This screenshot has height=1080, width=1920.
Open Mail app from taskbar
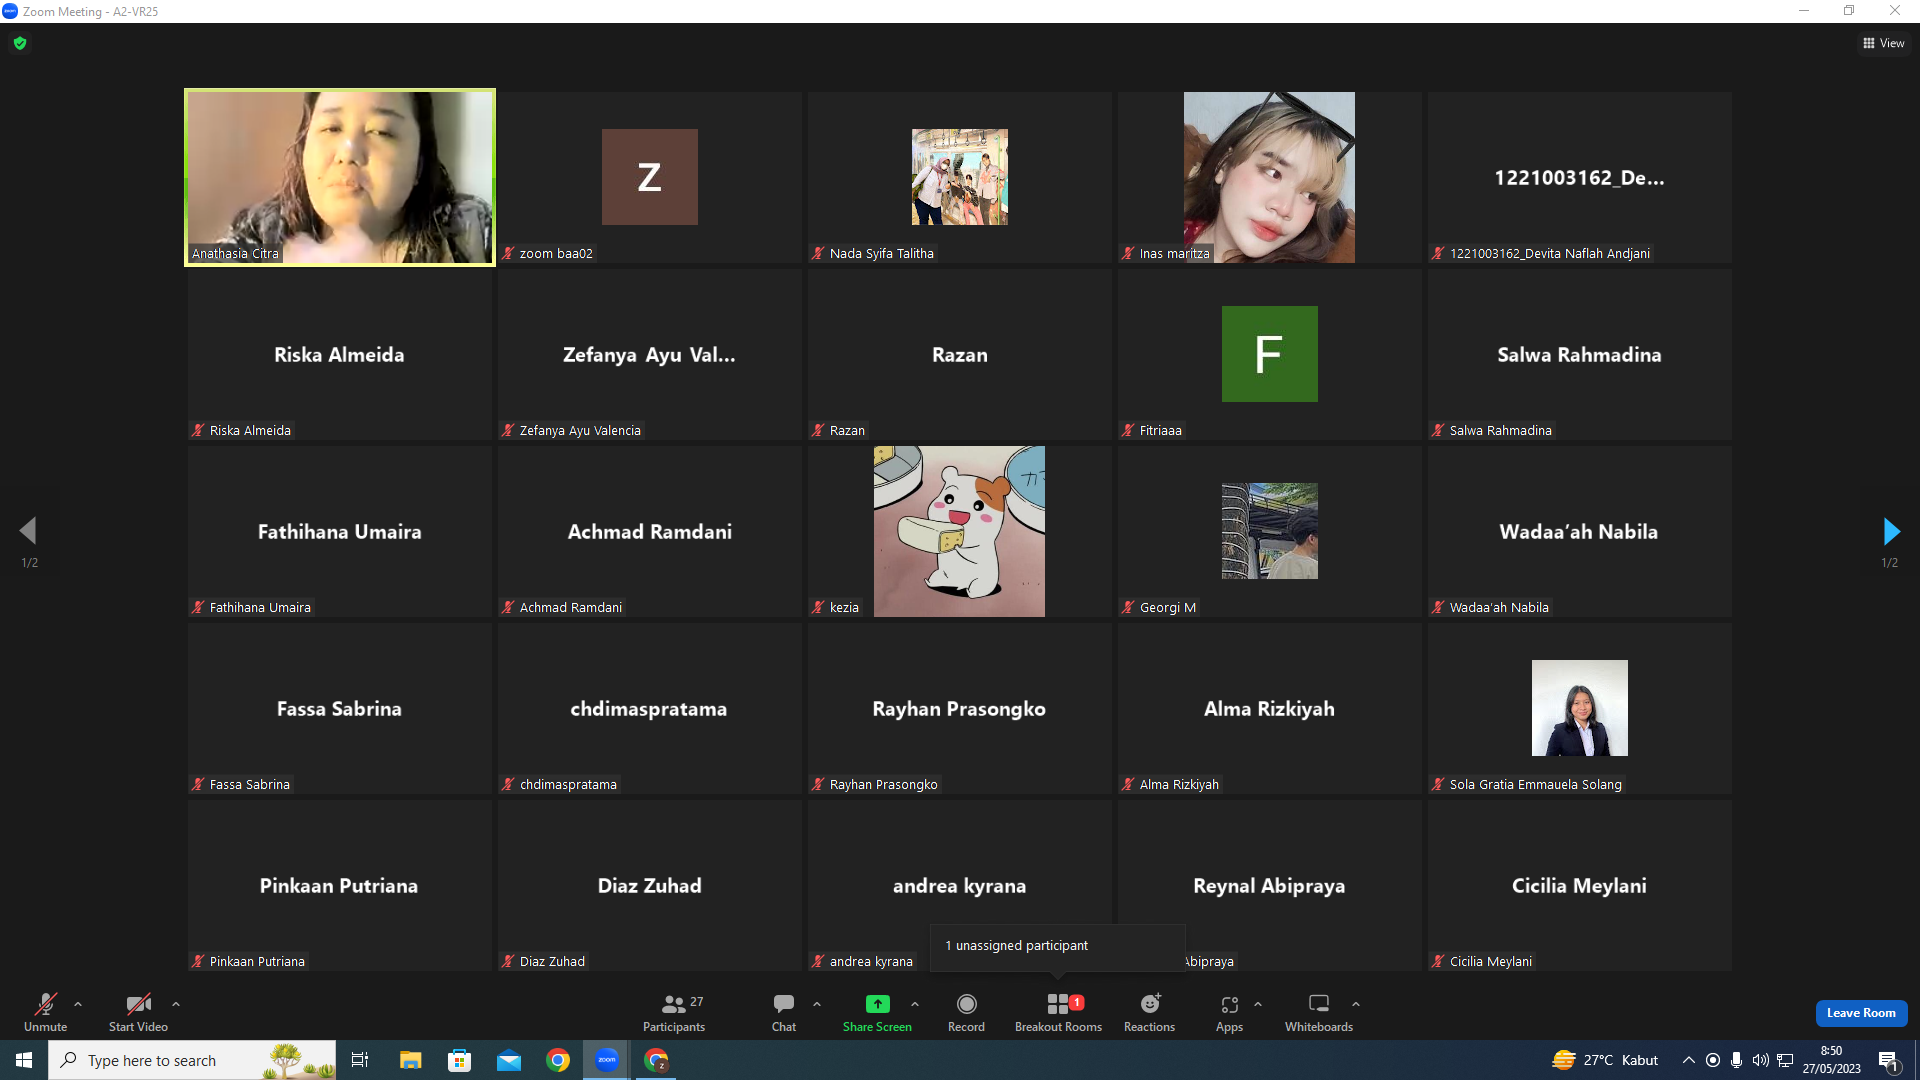[508, 1060]
